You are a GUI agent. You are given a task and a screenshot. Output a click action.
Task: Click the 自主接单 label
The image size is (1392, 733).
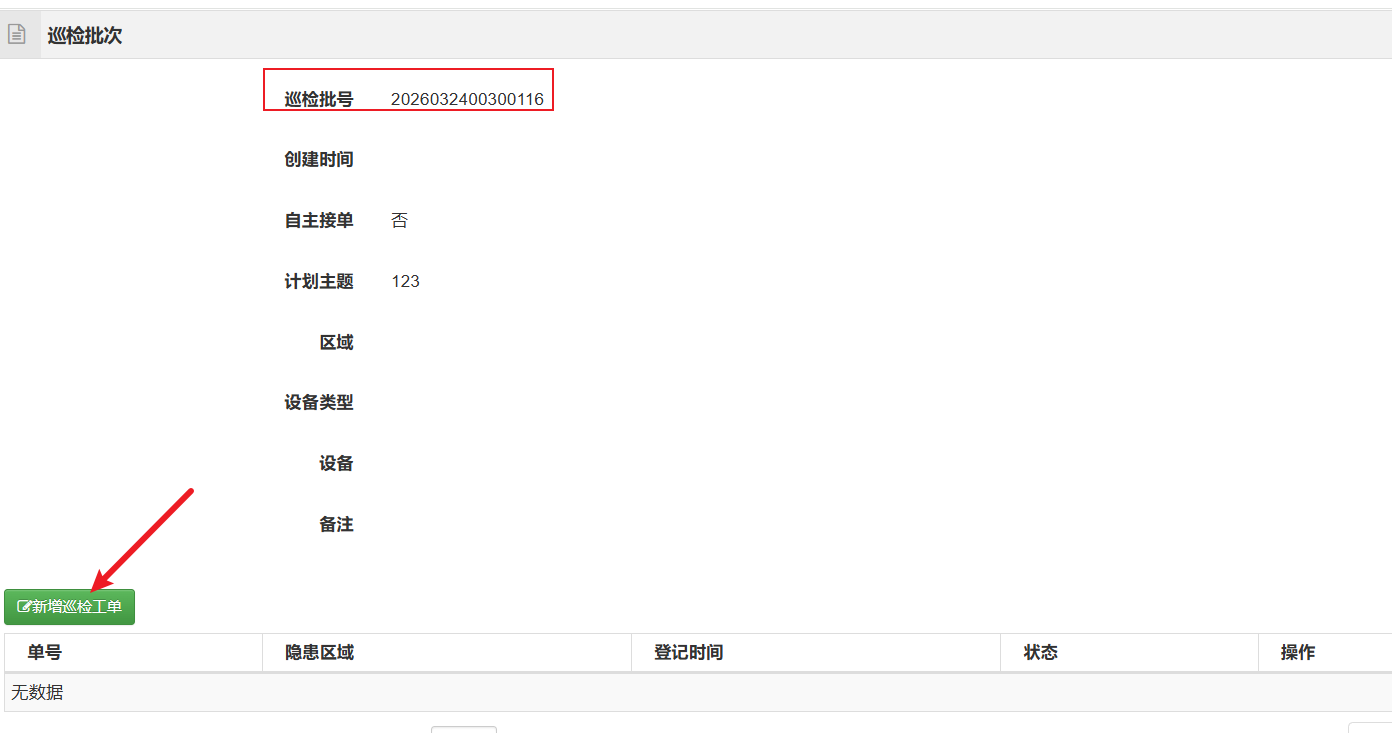coord(319,221)
